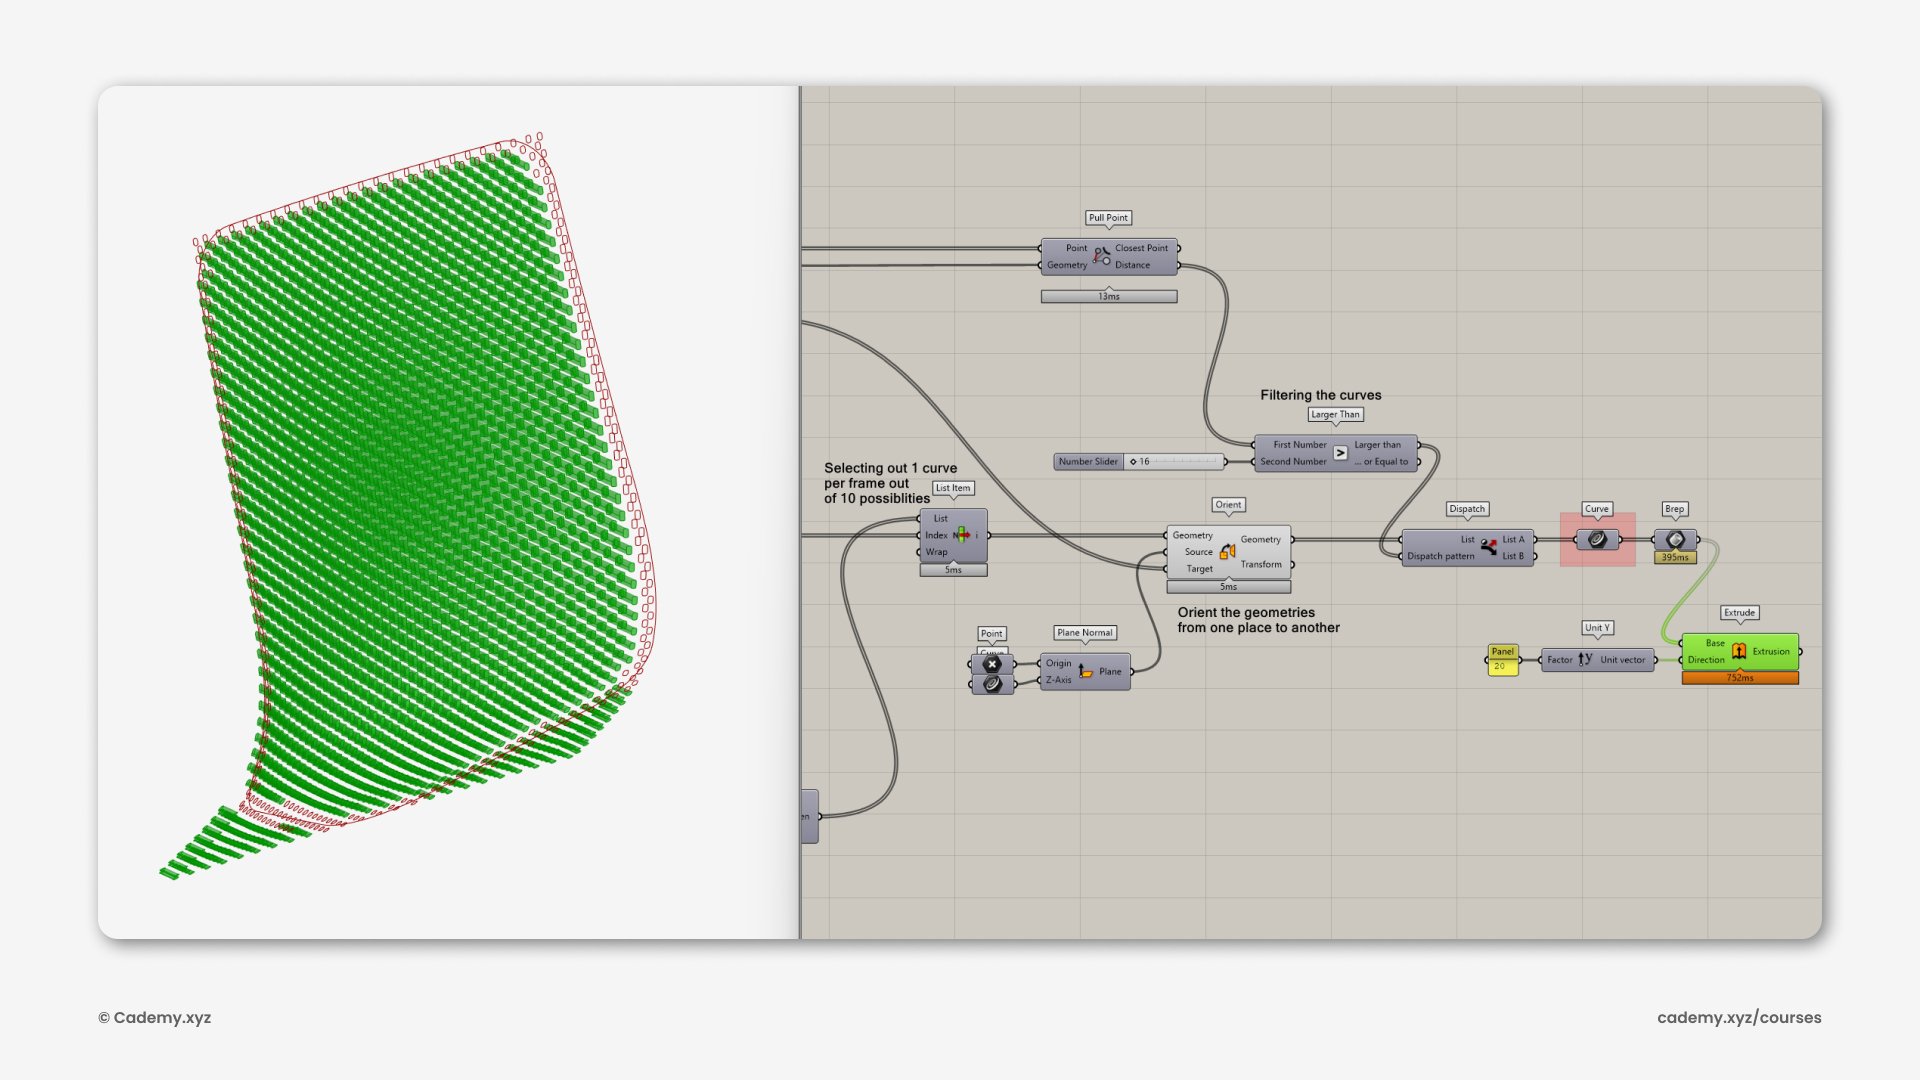Click the Number Slider name label

[x=1089, y=462]
